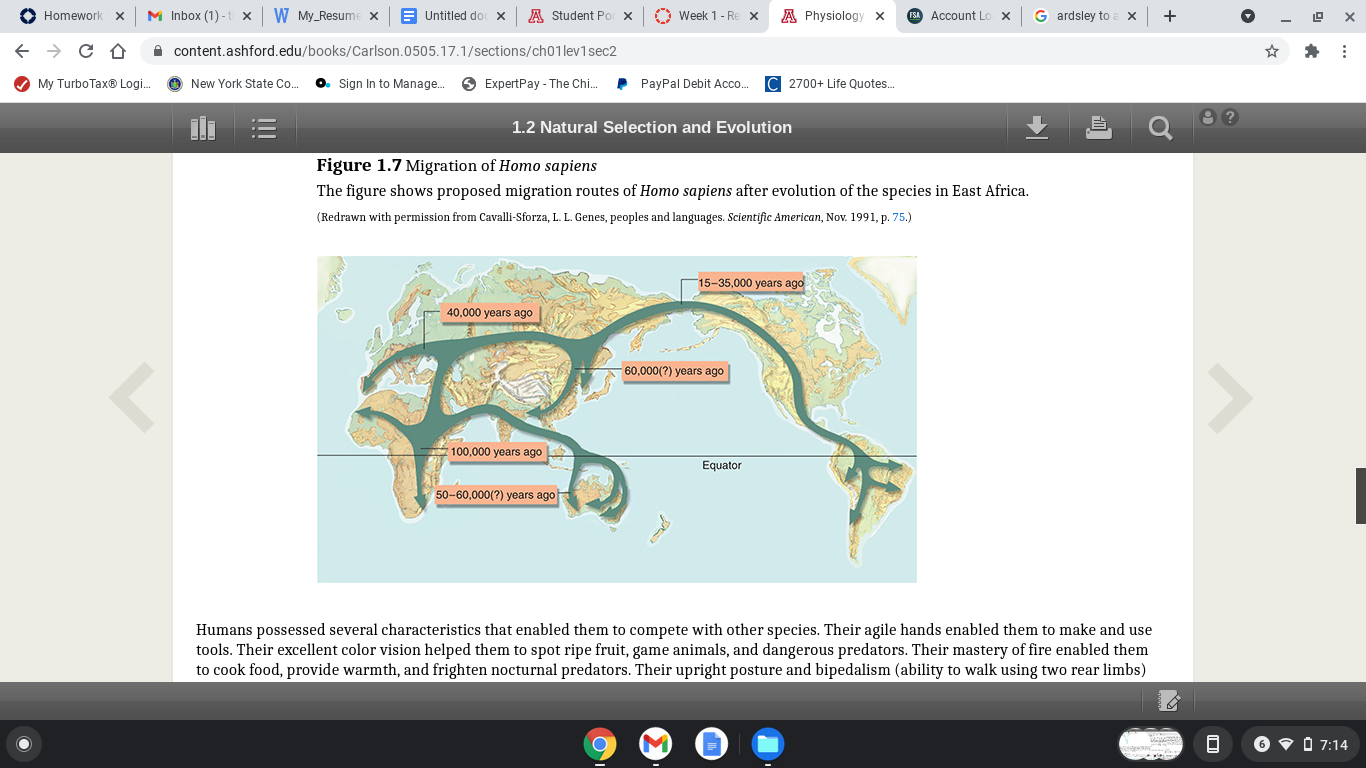The height and width of the screenshot is (768, 1366).
Task: Open New York State Co... bookmark
Action: tap(234, 84)
